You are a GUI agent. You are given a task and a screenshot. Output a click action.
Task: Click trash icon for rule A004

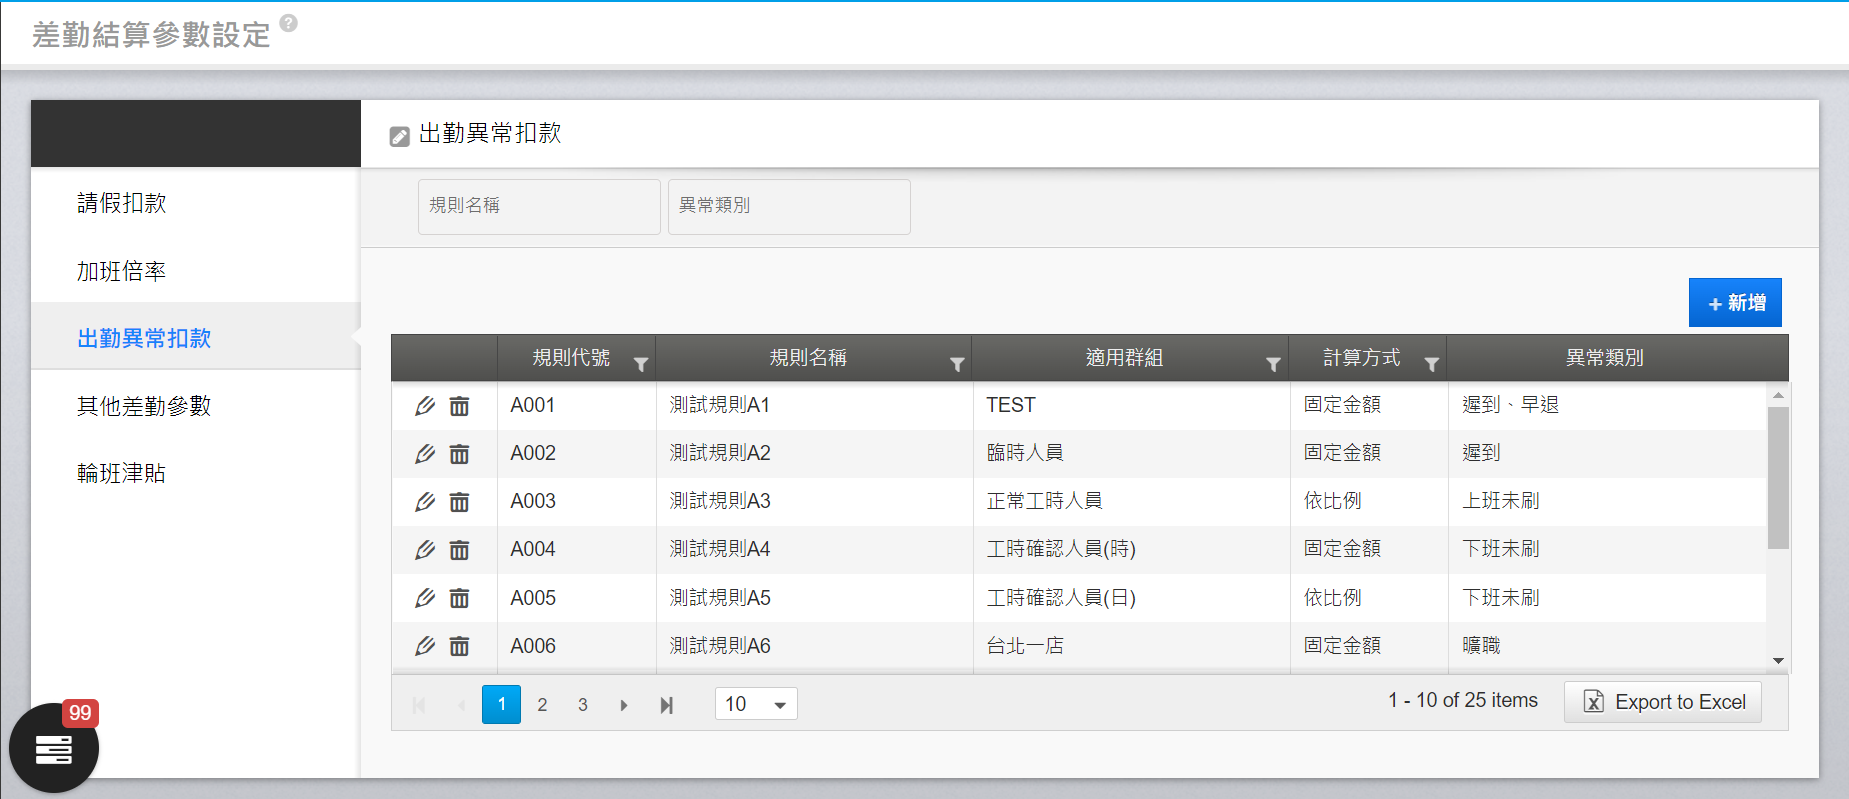459,550
